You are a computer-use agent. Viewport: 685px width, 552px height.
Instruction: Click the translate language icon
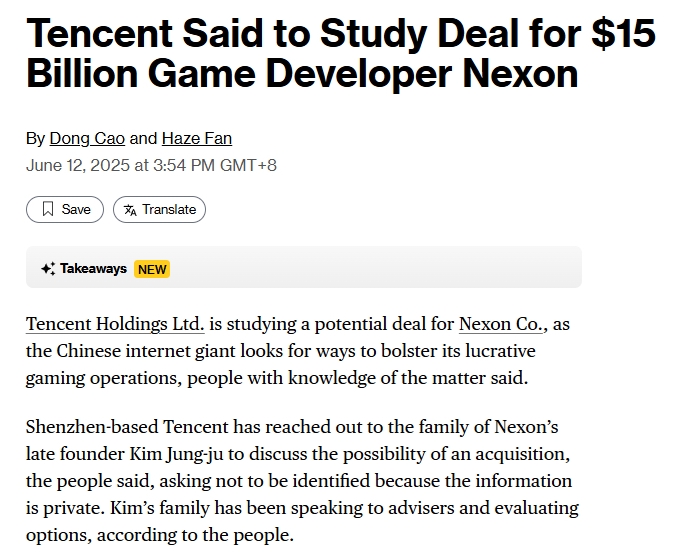point(129,209)
